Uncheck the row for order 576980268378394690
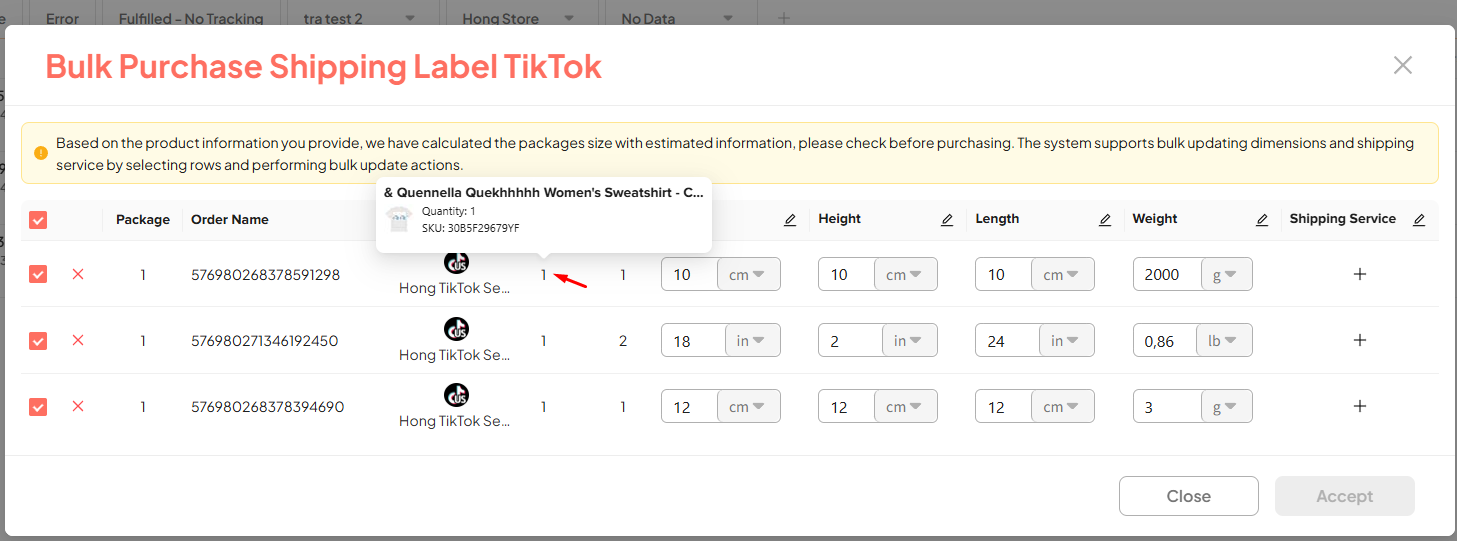Screen dimensions: 1457x541 [38, 407]
